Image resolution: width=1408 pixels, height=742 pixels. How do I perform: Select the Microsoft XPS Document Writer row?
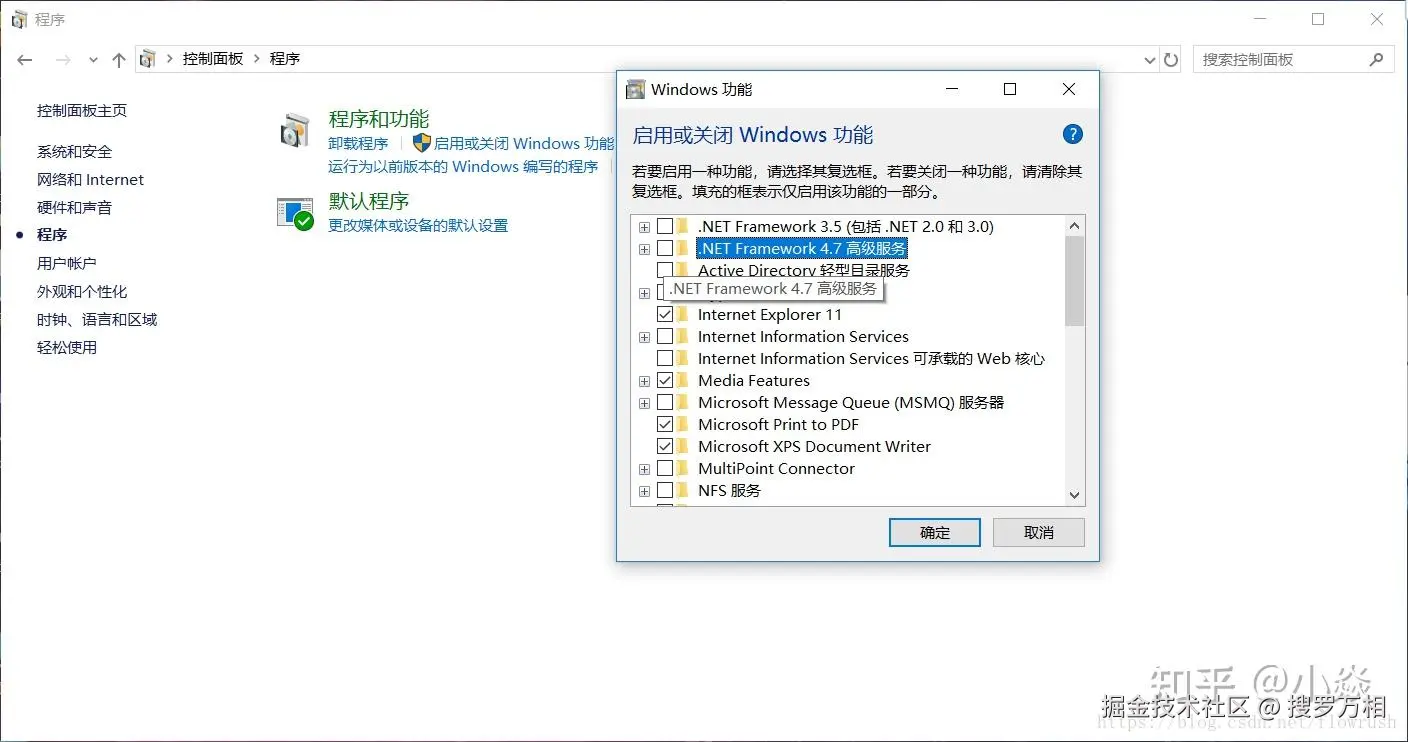[814, 446]
